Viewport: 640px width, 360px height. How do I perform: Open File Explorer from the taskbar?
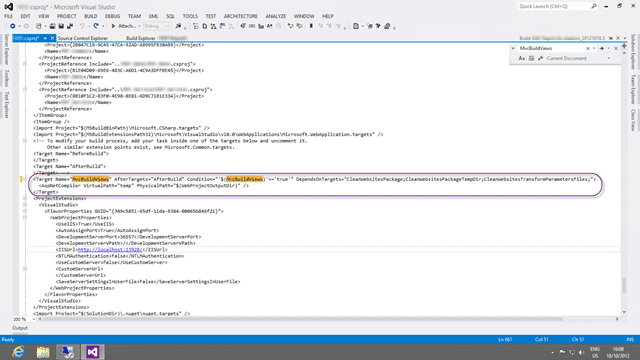point(43,352)
